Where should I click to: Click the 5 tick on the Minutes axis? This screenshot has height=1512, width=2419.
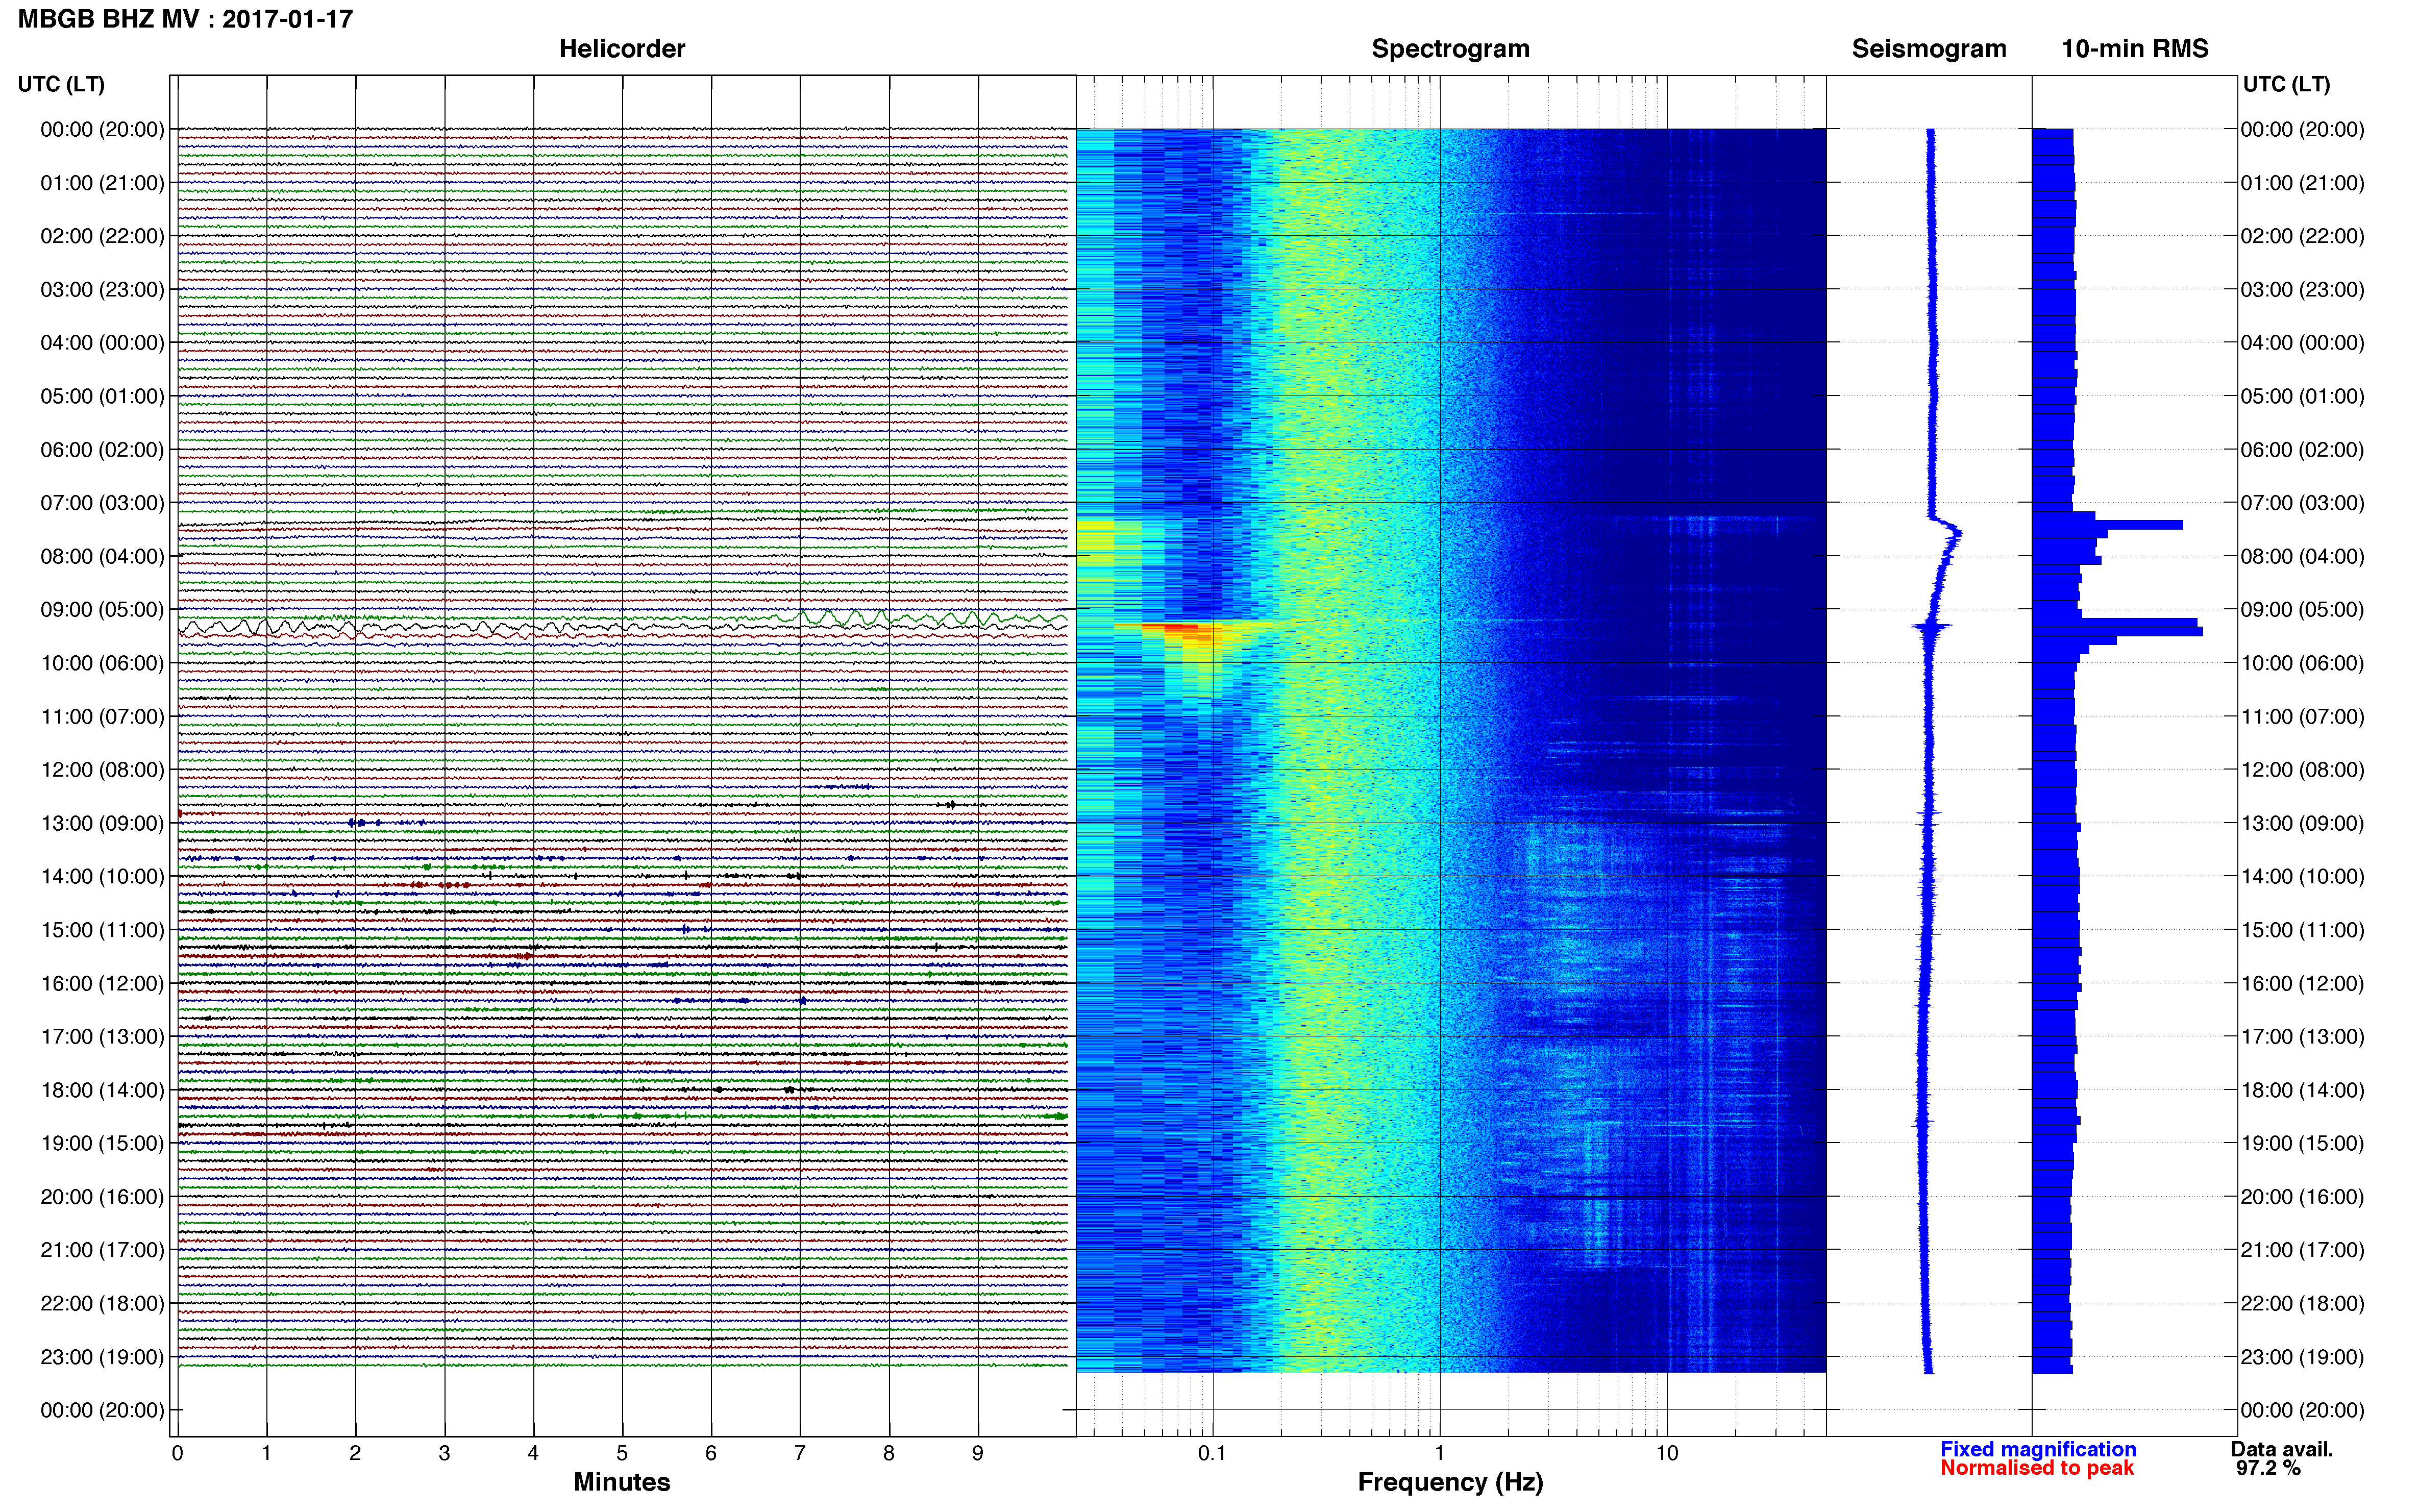pyautogui.click(x=622, y=1454)
